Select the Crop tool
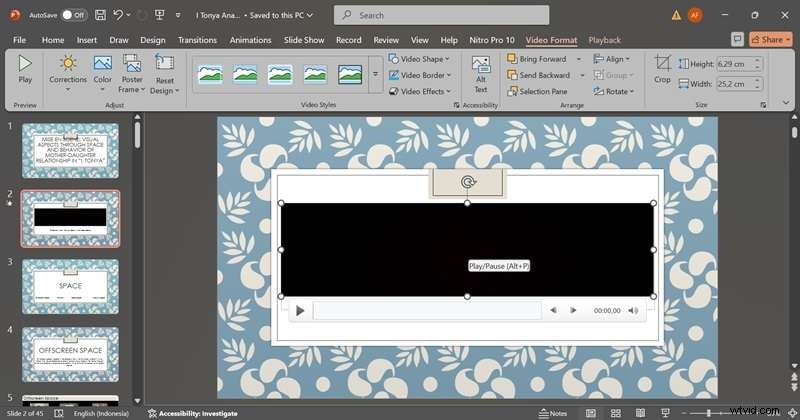 [662, 69]
